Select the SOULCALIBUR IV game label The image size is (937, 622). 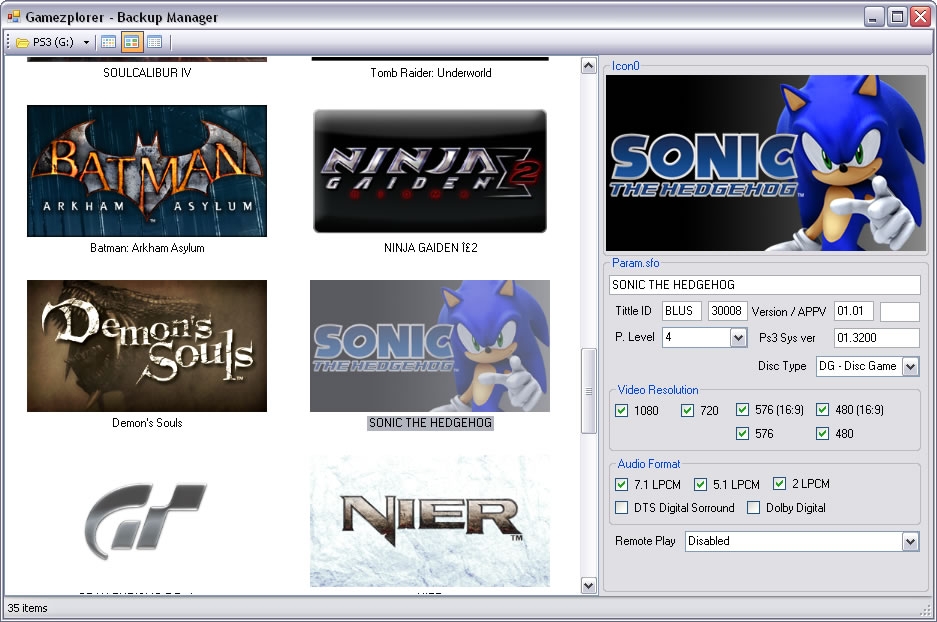[147, 73]
